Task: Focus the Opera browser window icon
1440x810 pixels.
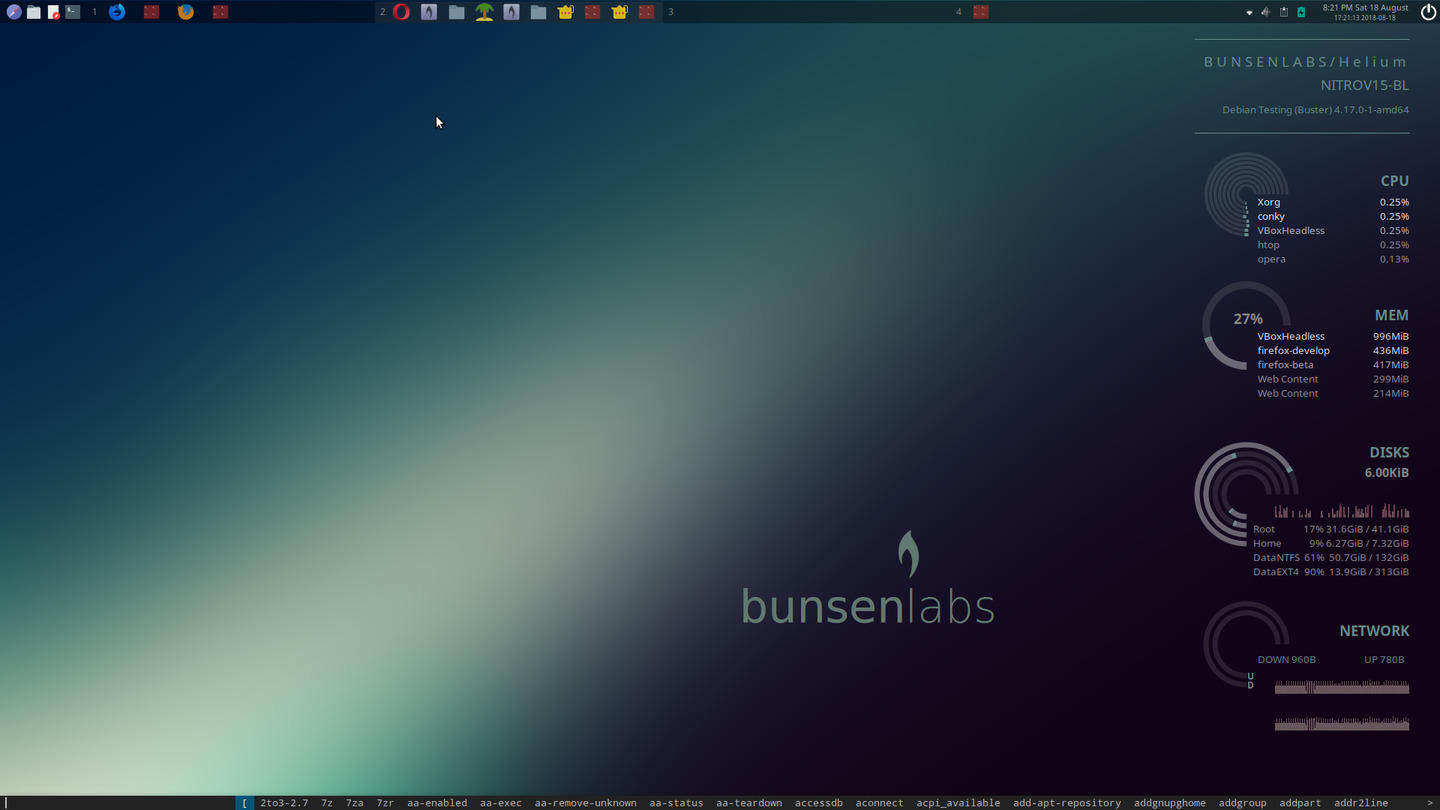Action: 401,12
